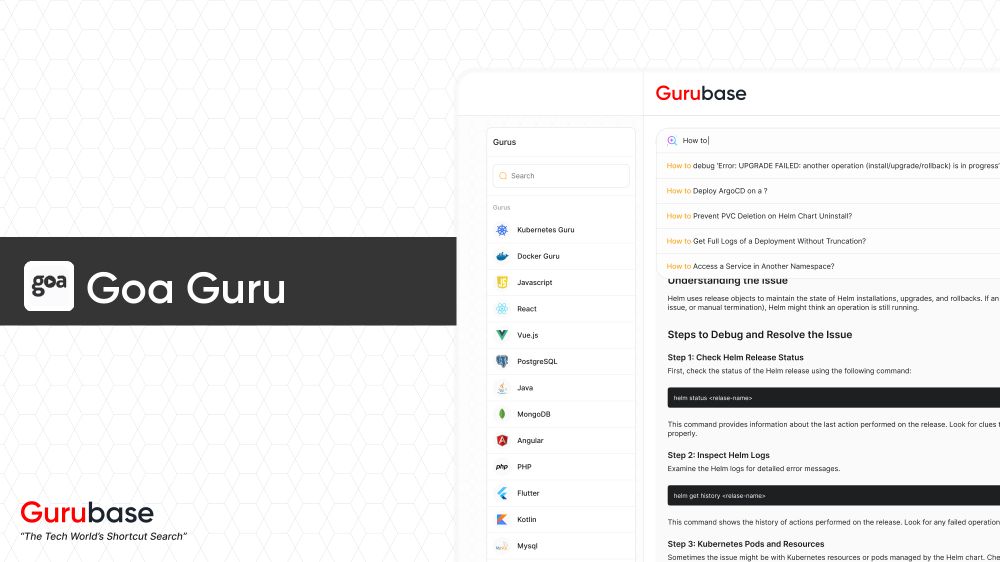Click the magnifier icon beside 'How to'

pyautogui.click(x=672, y=140)
